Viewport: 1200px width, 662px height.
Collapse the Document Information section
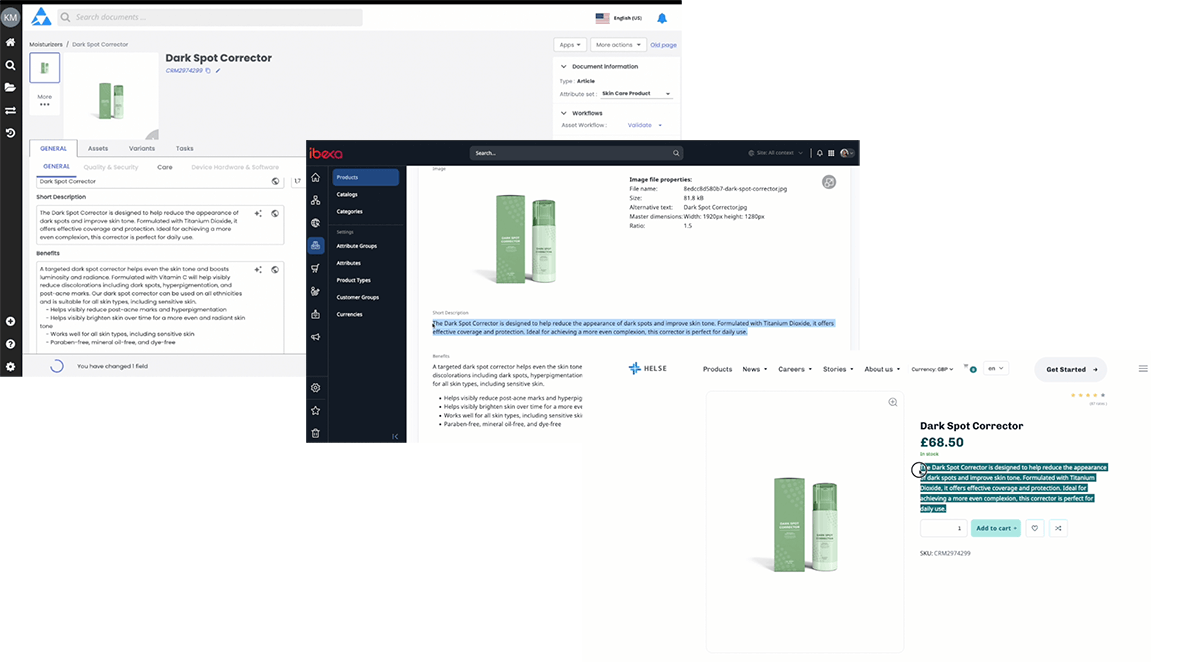[563, 67]
